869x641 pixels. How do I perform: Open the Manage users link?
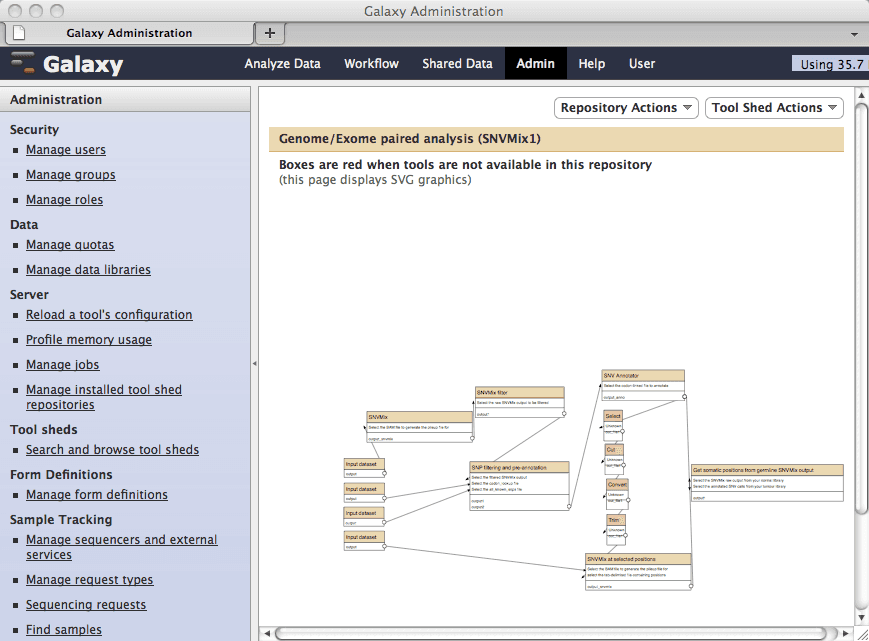pyautogui.click(x=66, y=150)
